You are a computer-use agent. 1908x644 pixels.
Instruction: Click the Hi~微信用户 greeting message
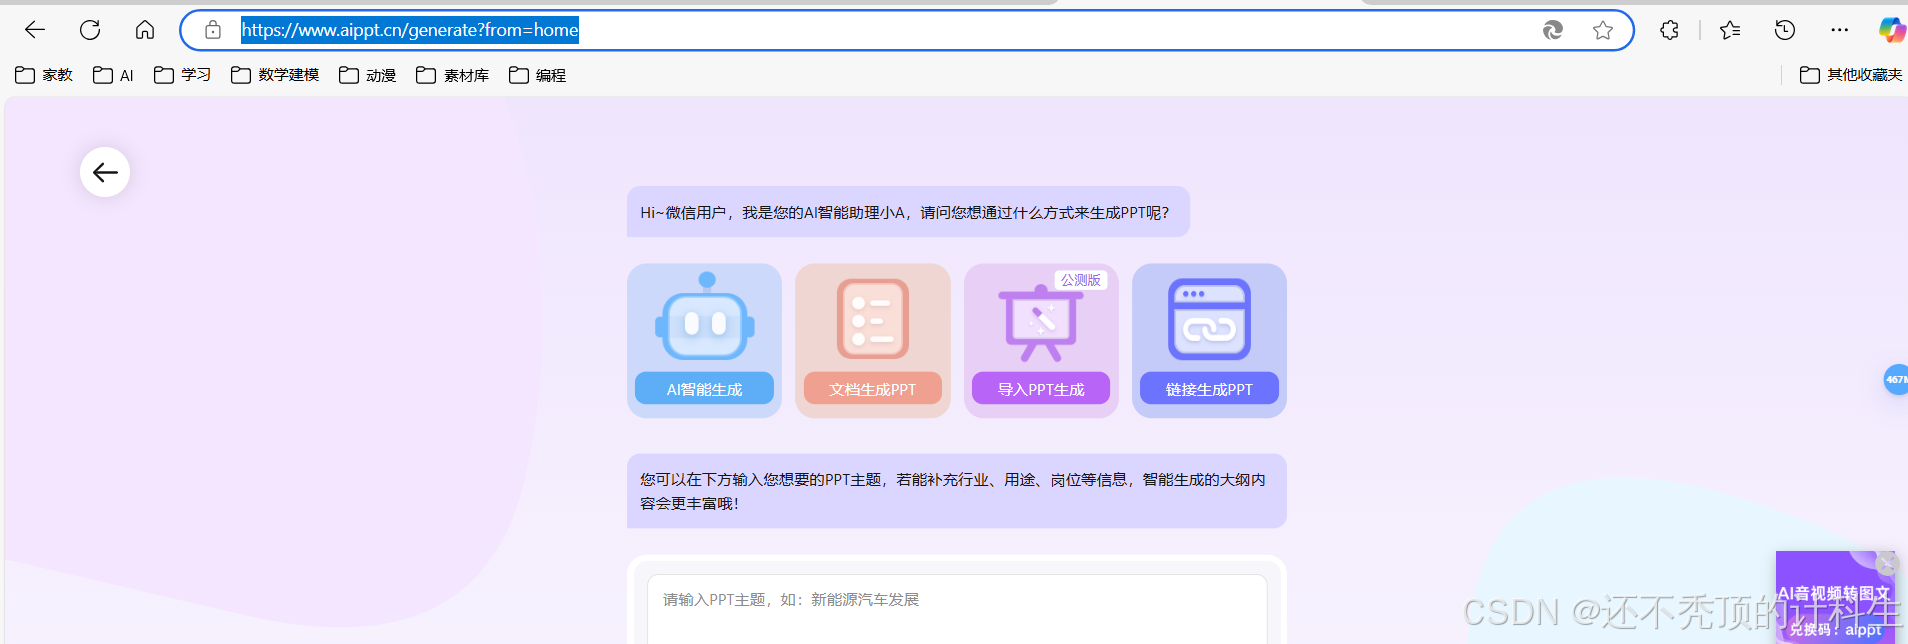908,212
